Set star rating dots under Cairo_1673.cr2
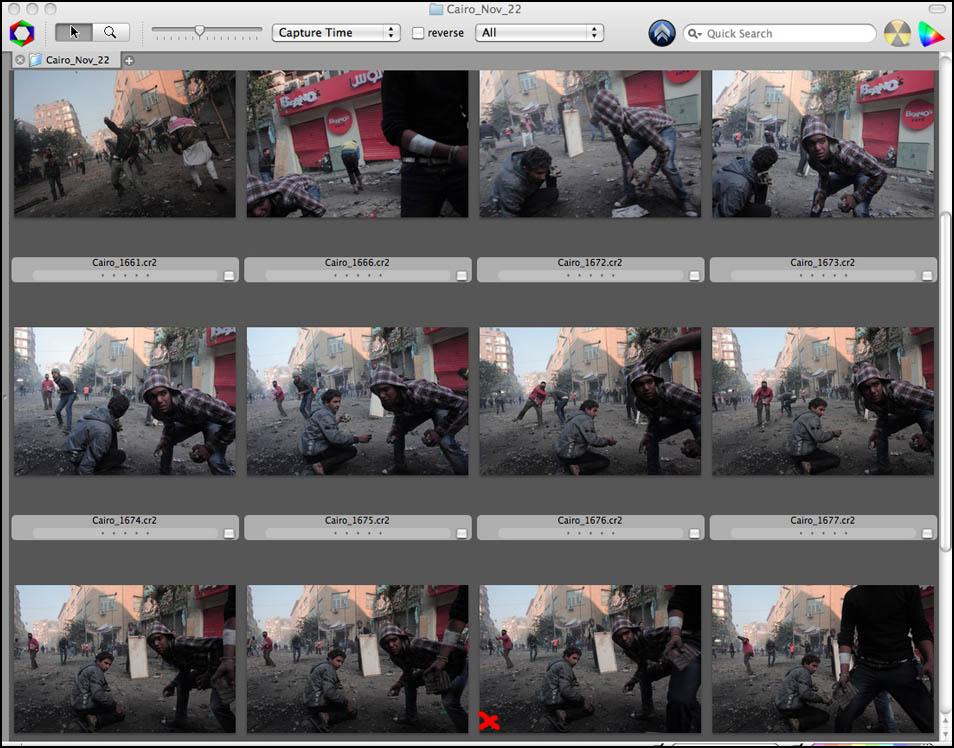This screenshot has height=748, width=954. [x=823, y=276]
